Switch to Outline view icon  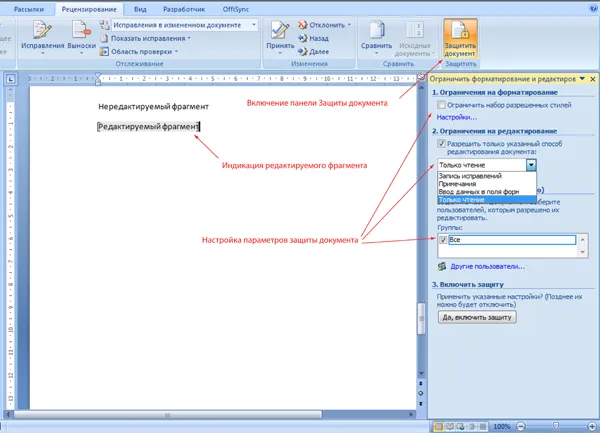tap(472, 426)
